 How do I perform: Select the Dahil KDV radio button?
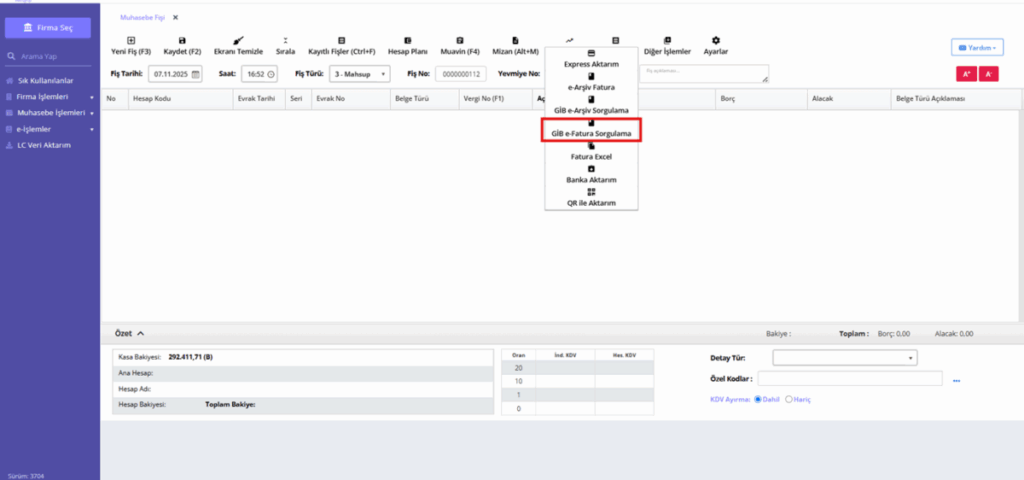pyautogui.click(x=758, y=399)
